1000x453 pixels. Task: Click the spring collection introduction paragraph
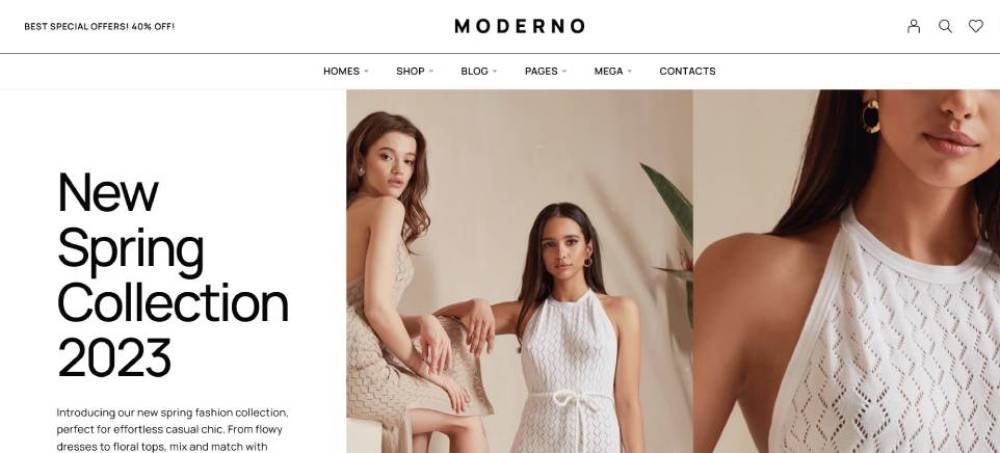click(172, 429)
